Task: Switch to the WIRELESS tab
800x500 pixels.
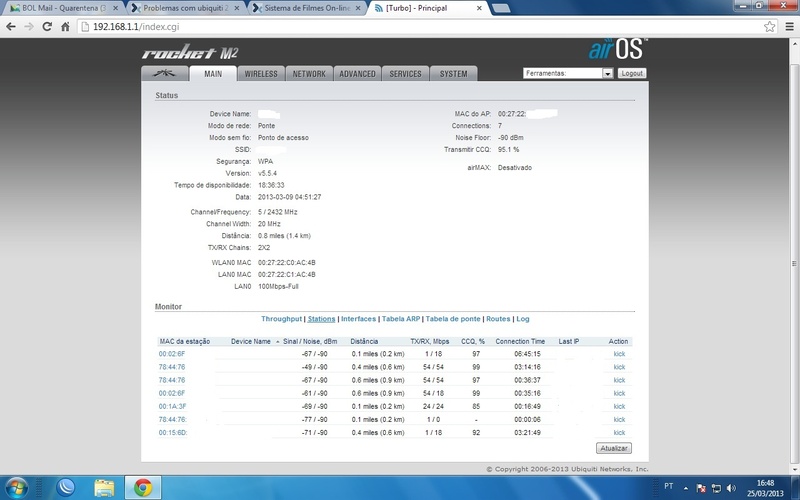Action: pyautogui.click(x=261, y=73)
